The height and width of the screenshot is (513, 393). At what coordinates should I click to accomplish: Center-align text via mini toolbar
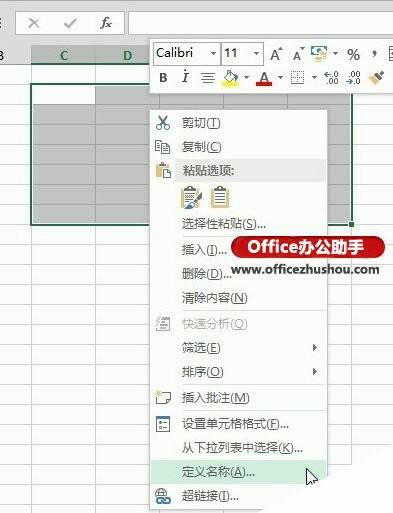[x=208, y=78]
